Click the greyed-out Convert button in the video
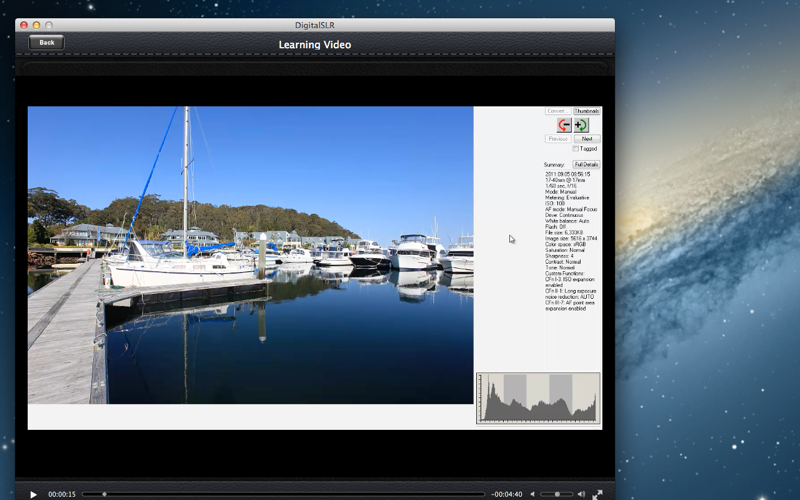 coord(558,111)
